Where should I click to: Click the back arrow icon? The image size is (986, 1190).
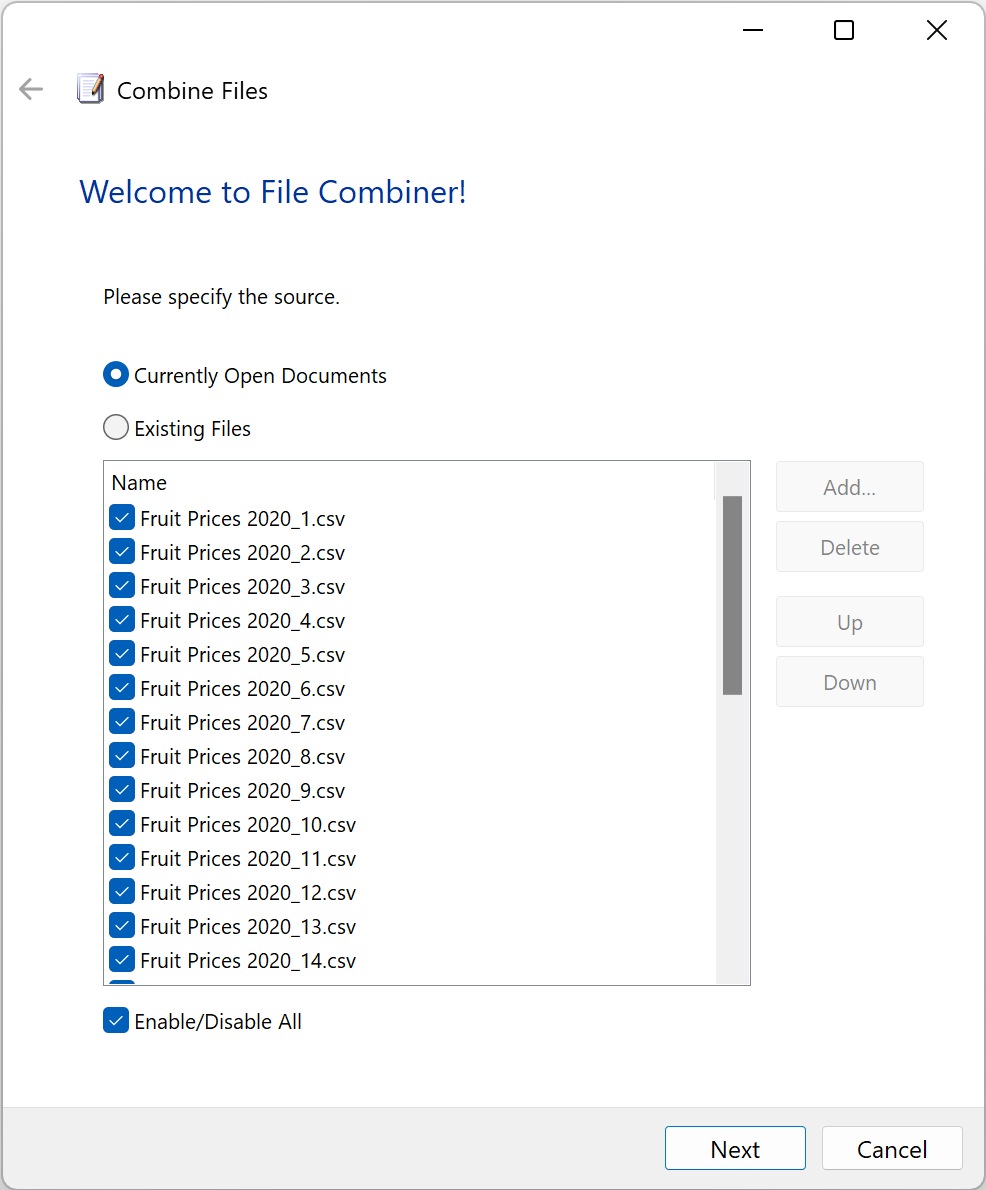31,90
